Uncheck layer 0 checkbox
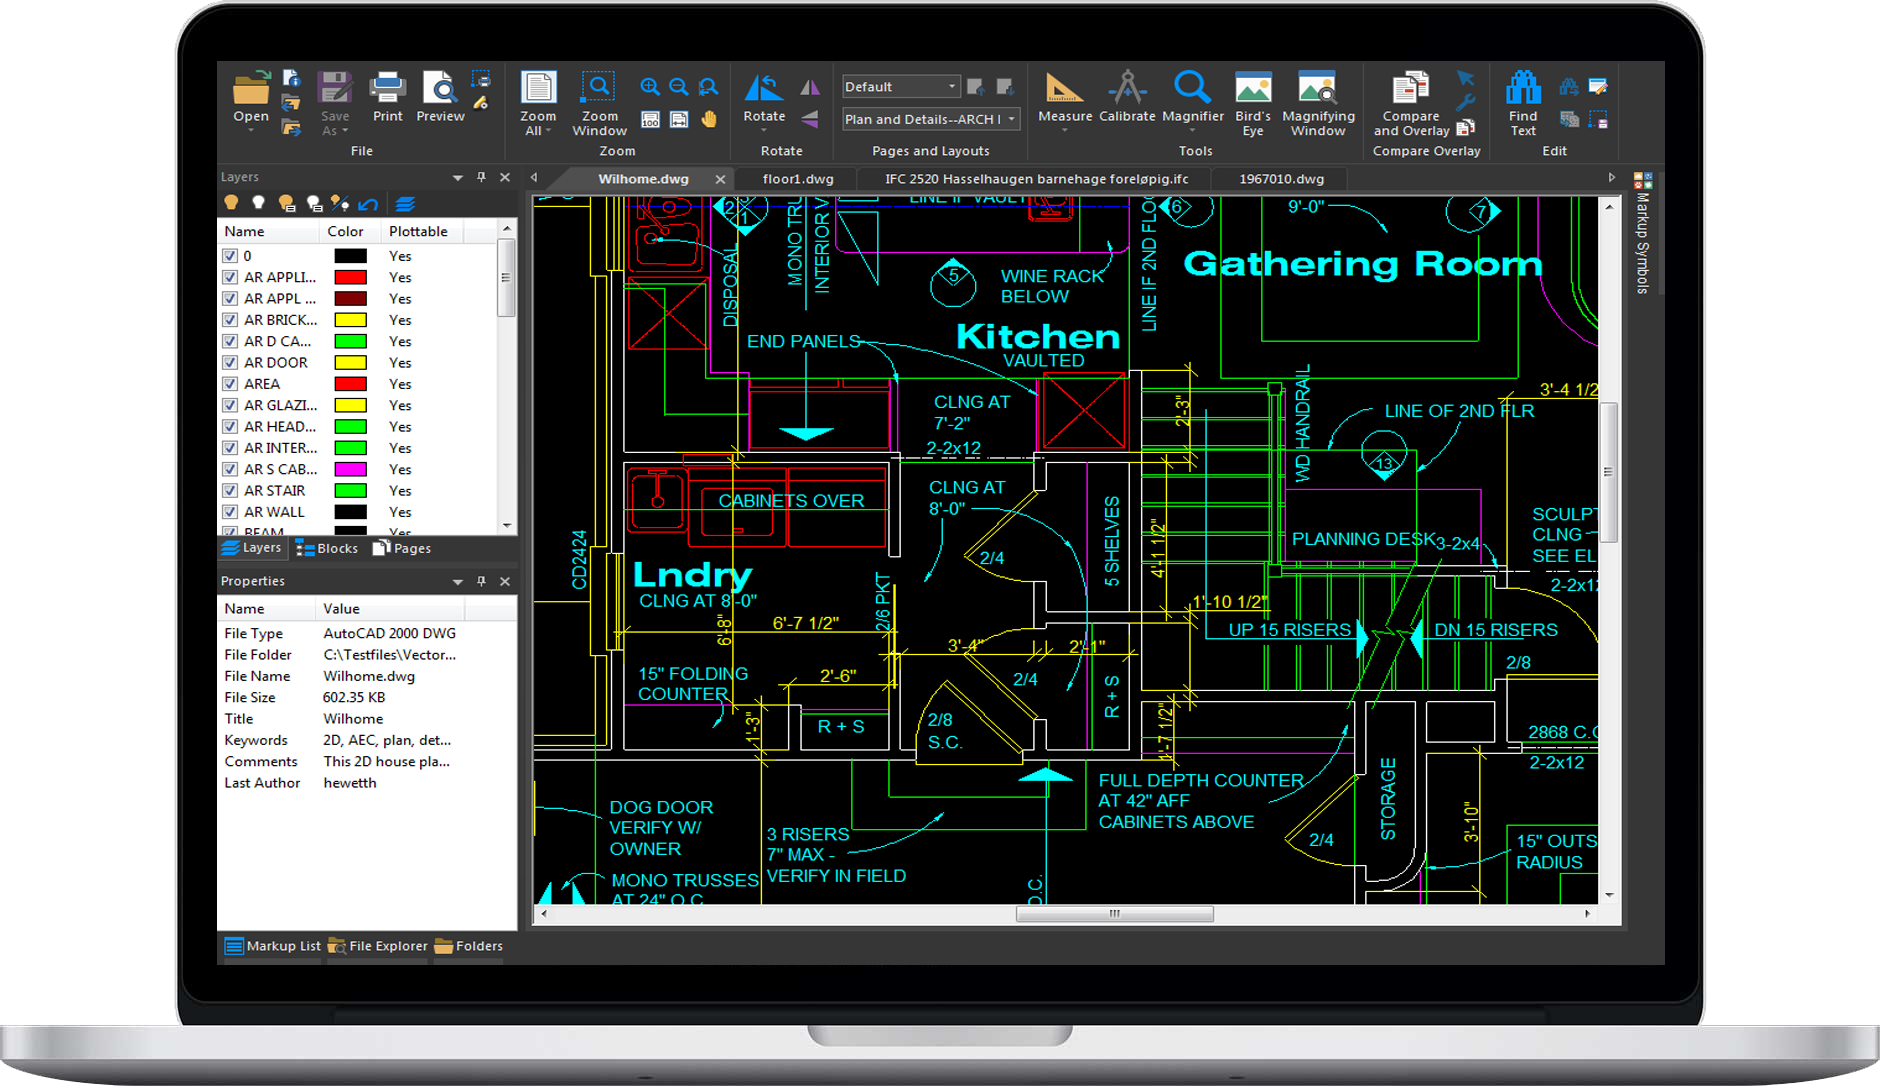The height and width of the screenshot is (1086, 1880). click(x=230, y=256)
